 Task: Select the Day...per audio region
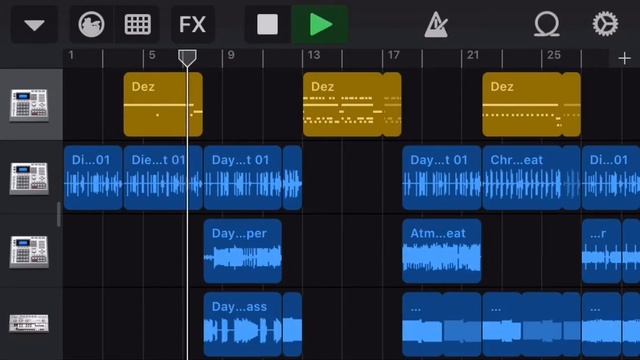click(243, 251)
